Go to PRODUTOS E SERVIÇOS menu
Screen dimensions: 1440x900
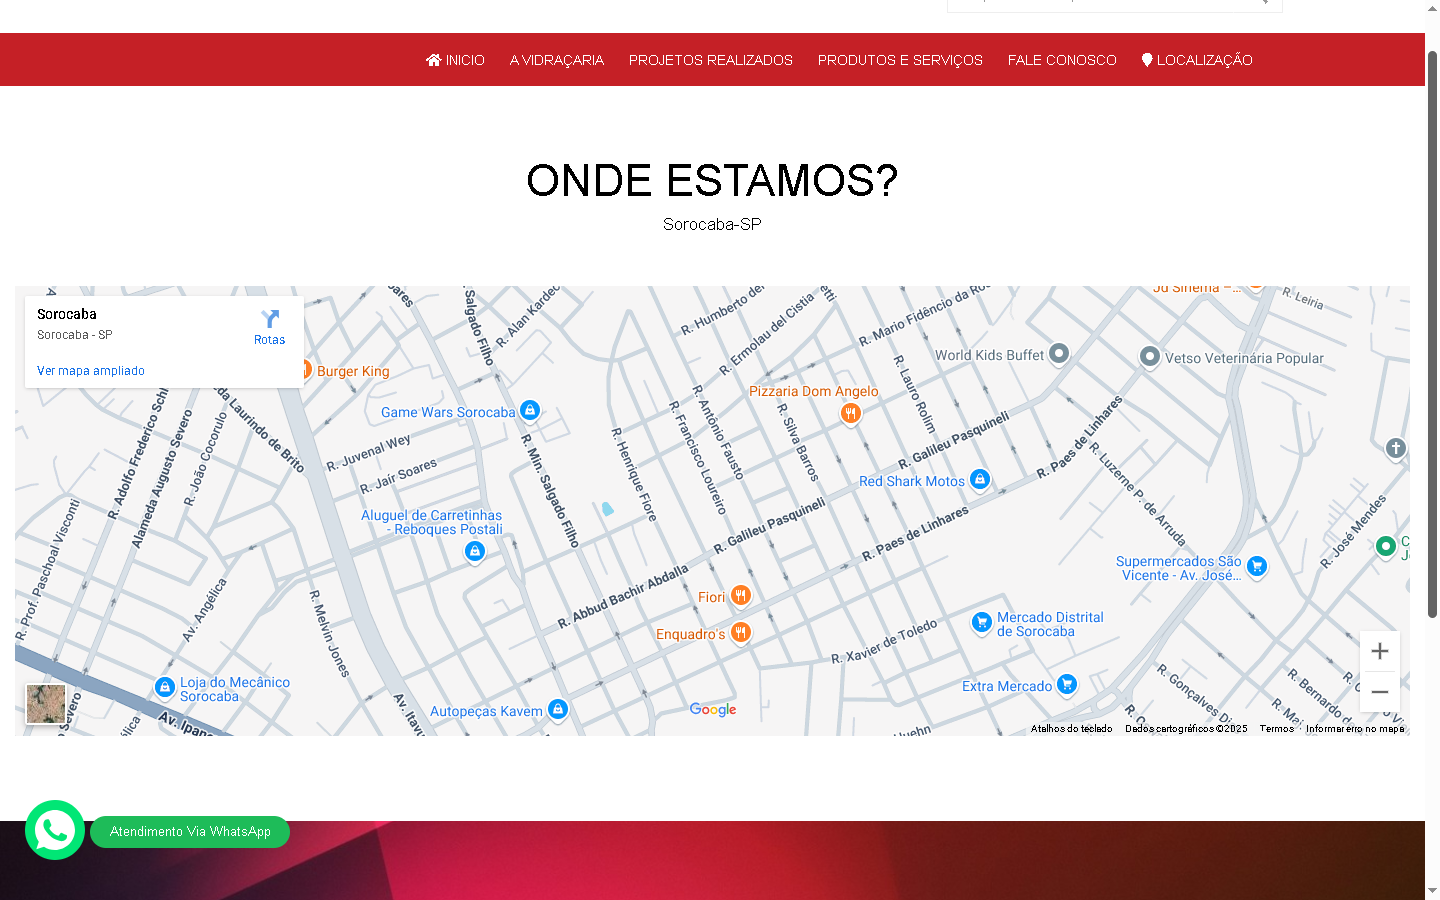coord(900,60)
